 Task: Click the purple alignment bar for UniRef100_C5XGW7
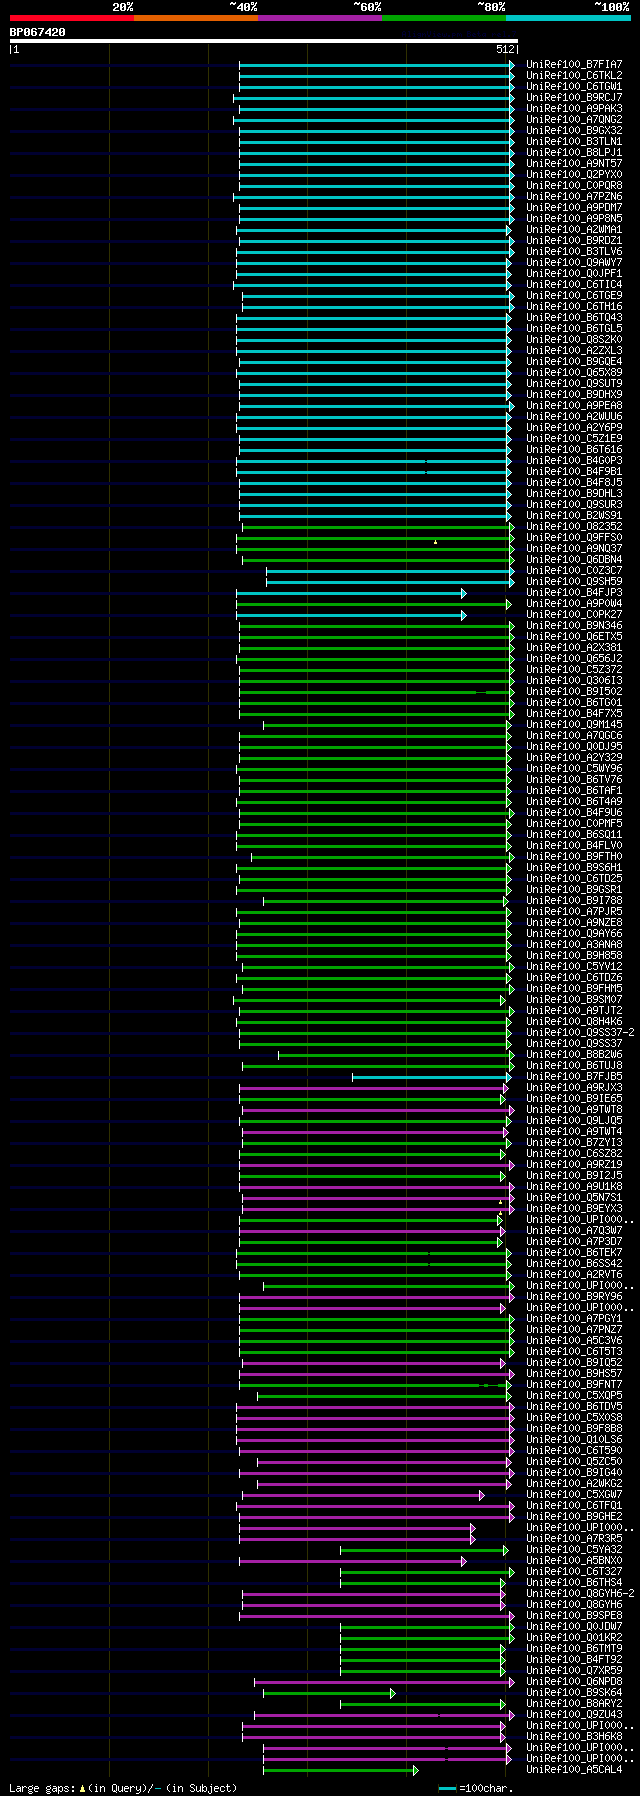click(363, 1495)
